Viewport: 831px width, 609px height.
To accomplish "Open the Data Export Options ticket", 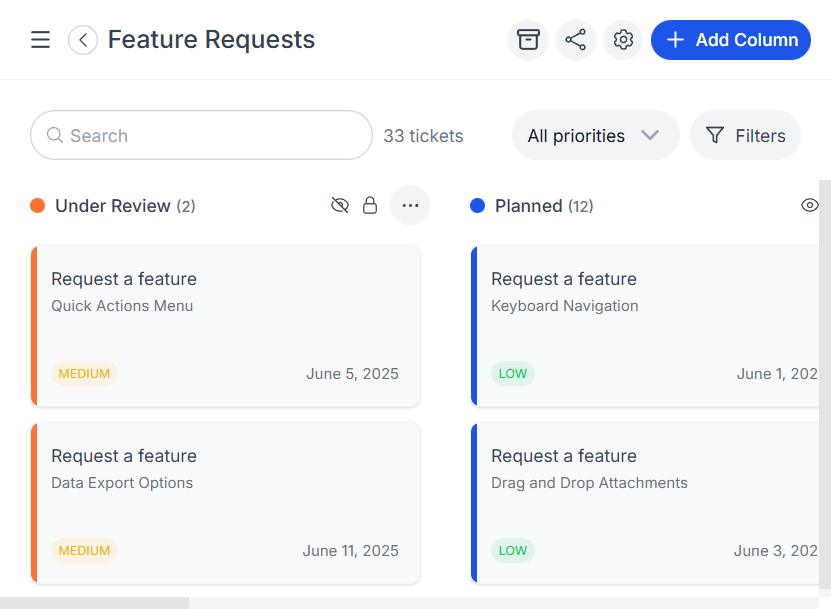I will click(226, 503).
